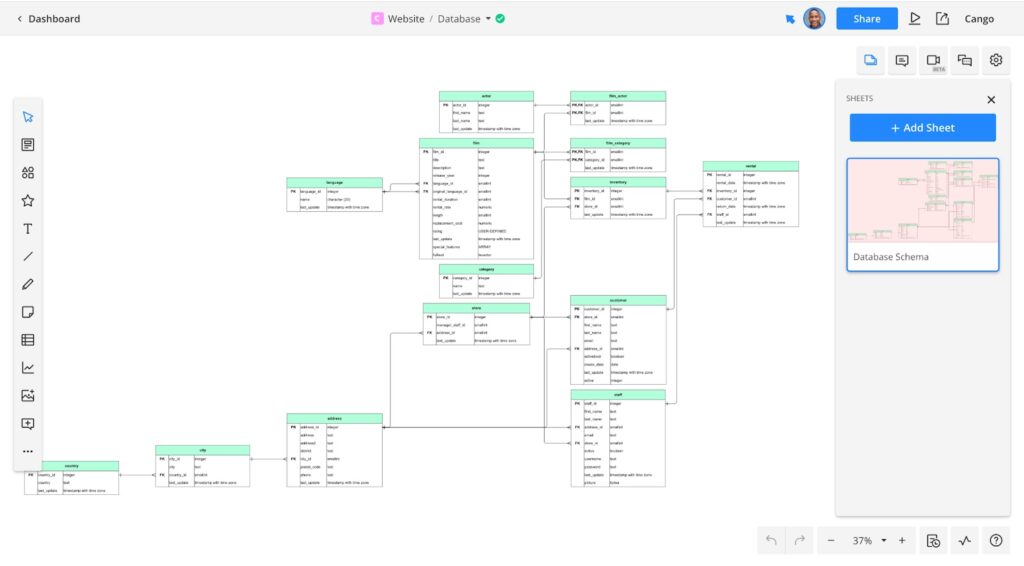The width and height of the screenshot is (1024, 566).
Task: Select the sticky note tool
Action: [28, 313]
